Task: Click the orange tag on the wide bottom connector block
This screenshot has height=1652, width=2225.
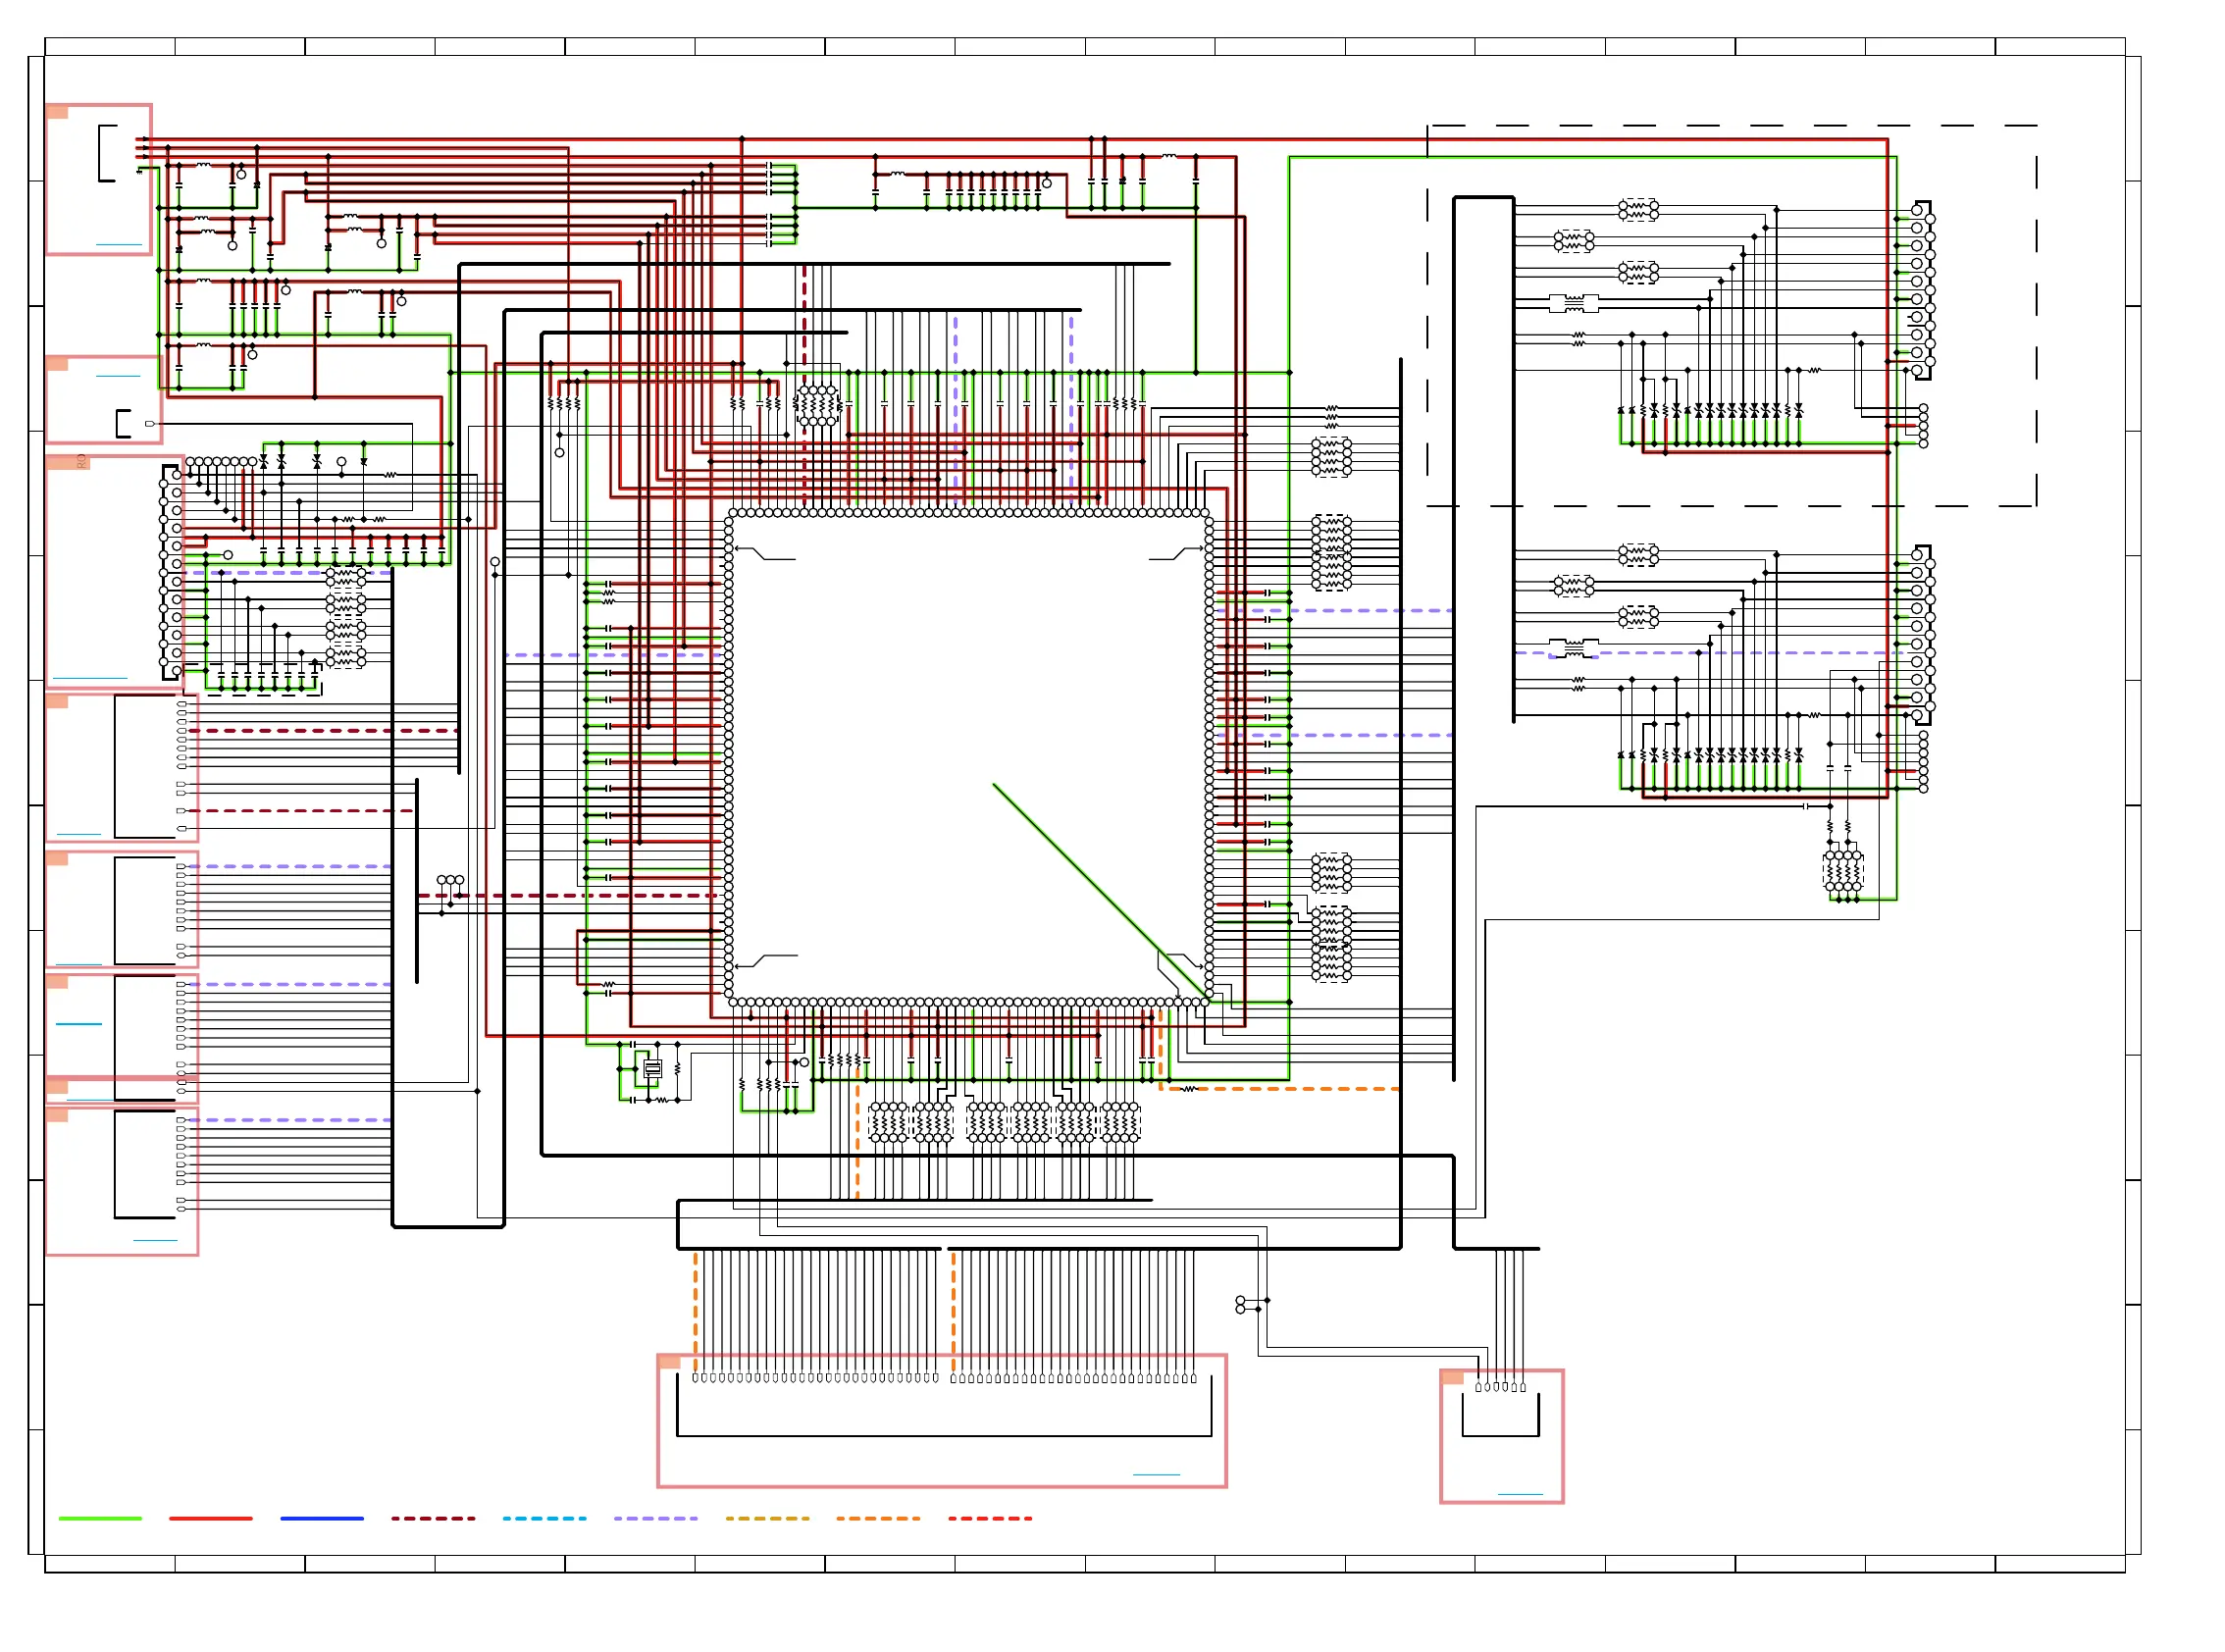Action: click(669, 1362)
